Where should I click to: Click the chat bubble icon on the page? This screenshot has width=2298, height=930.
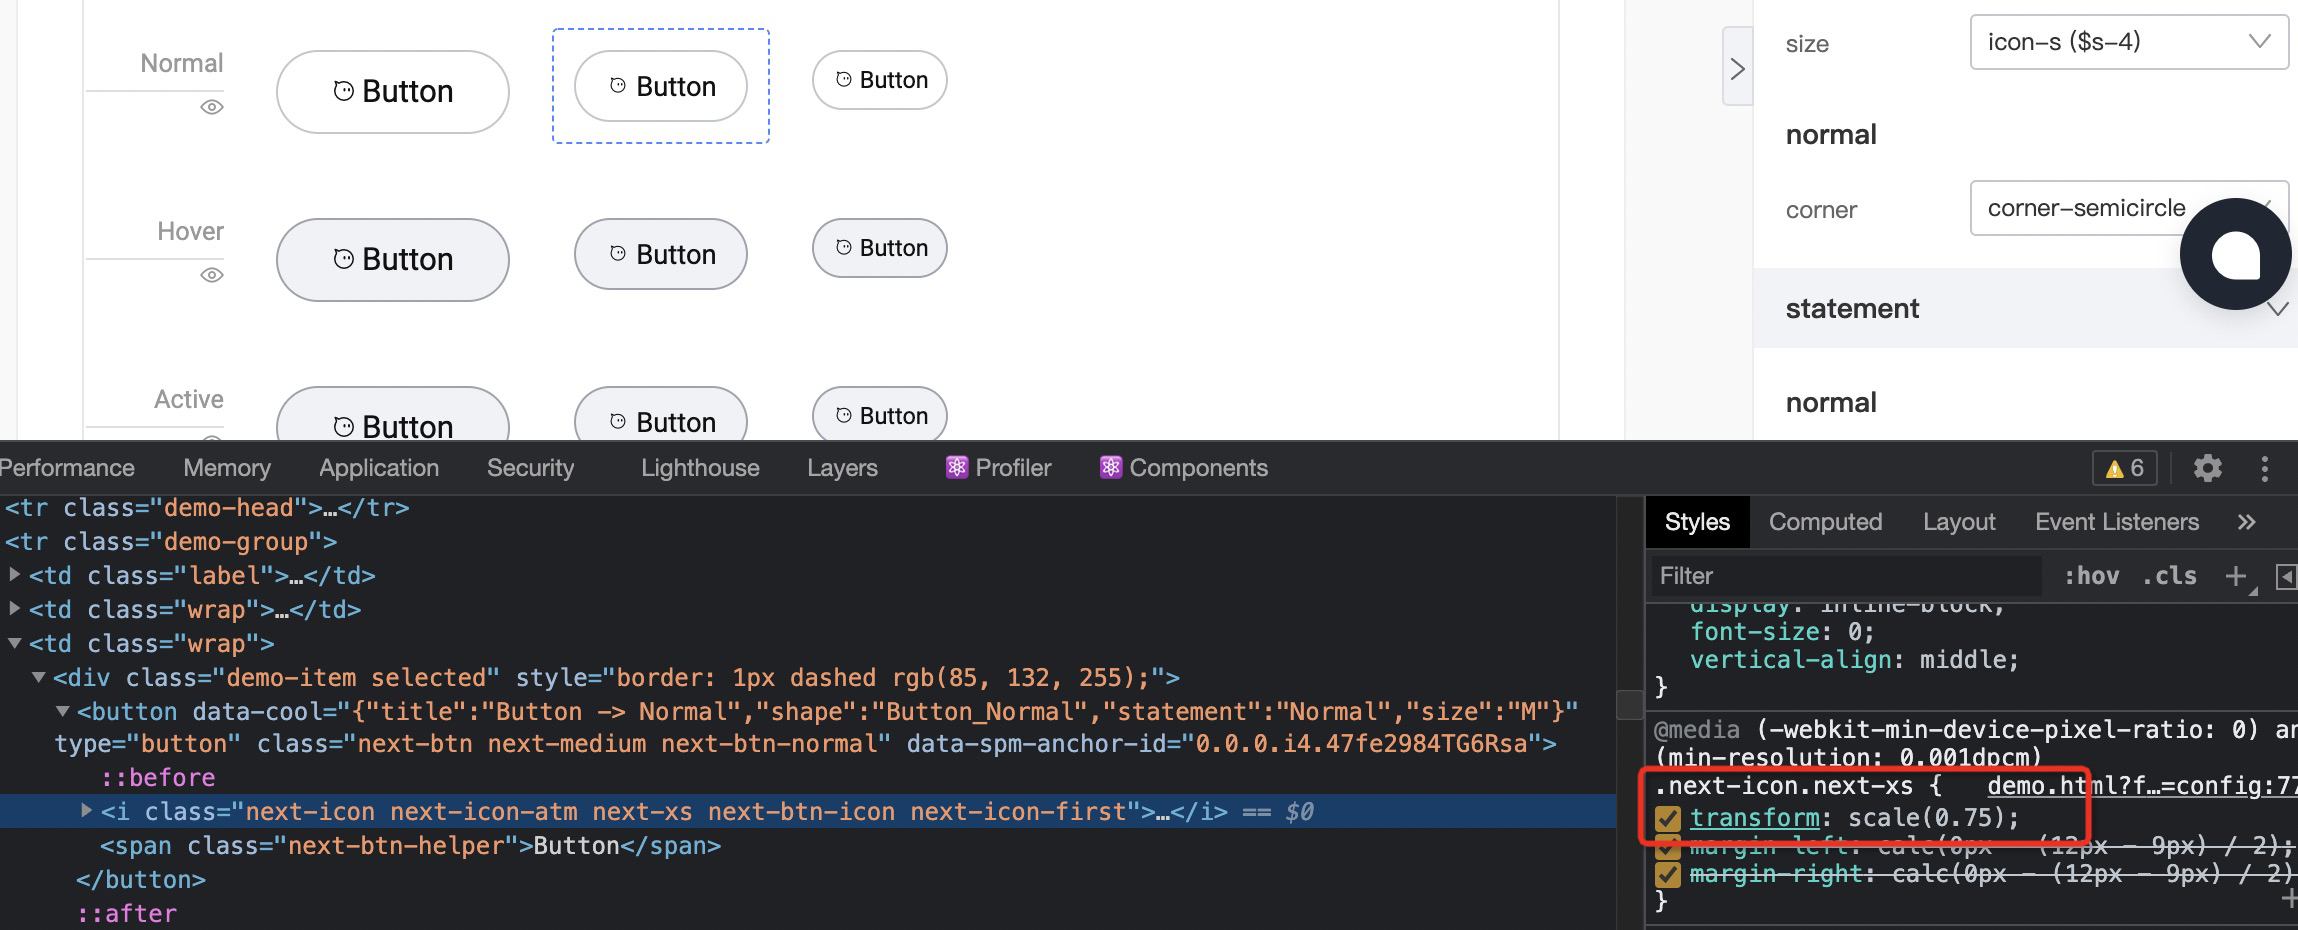point(2236,254)
